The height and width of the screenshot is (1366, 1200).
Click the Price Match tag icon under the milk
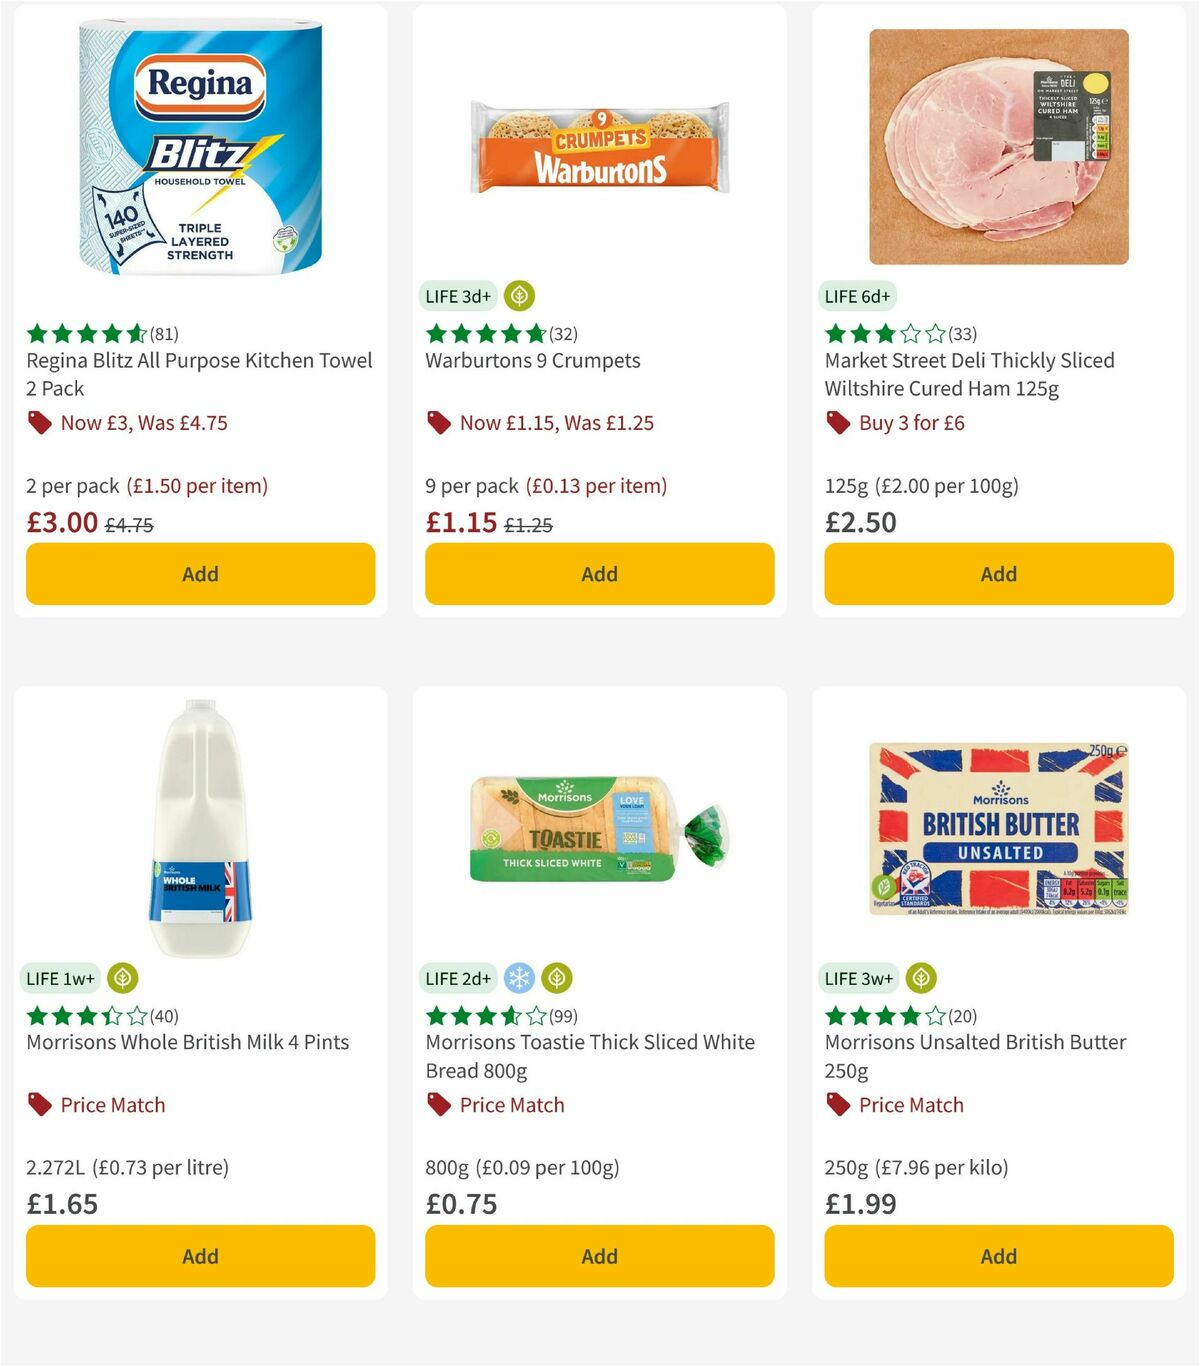tap(39, 1105)
